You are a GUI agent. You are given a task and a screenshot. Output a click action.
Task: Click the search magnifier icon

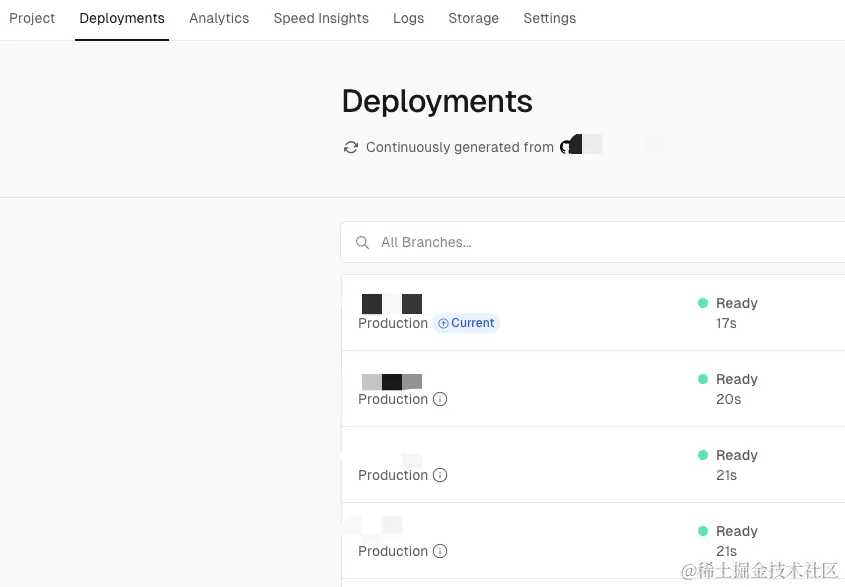click(x=363, y=242)
